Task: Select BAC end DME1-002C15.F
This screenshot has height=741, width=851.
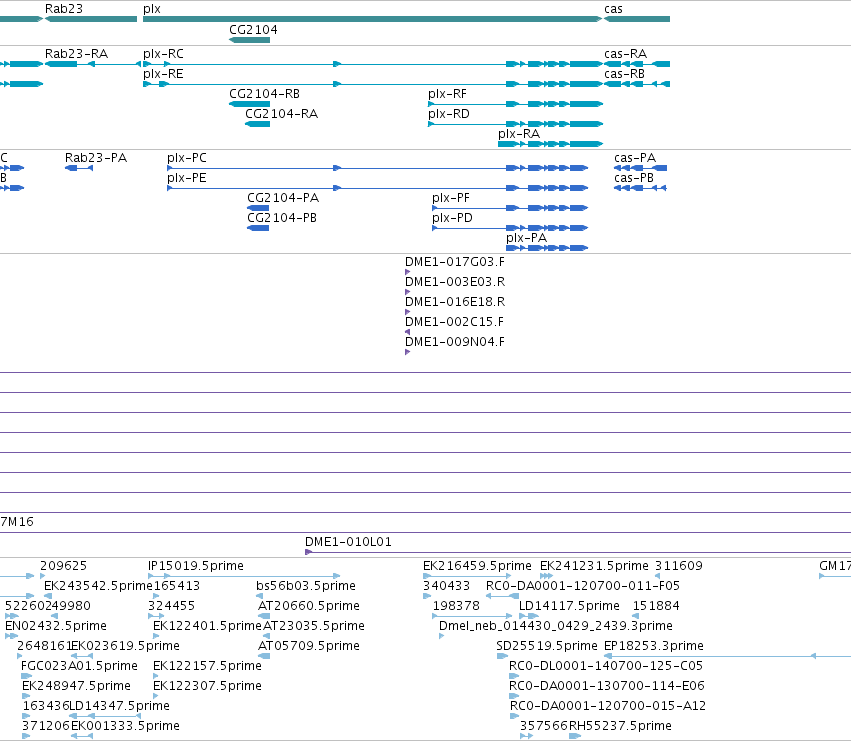Action: coord(408,332)
